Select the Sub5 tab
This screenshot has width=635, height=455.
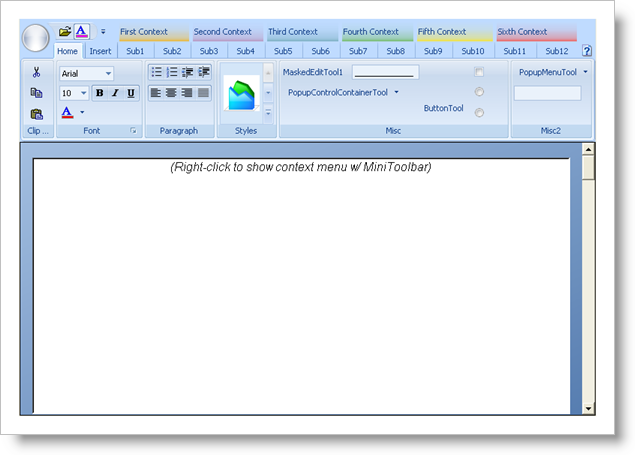click(283, 51)
